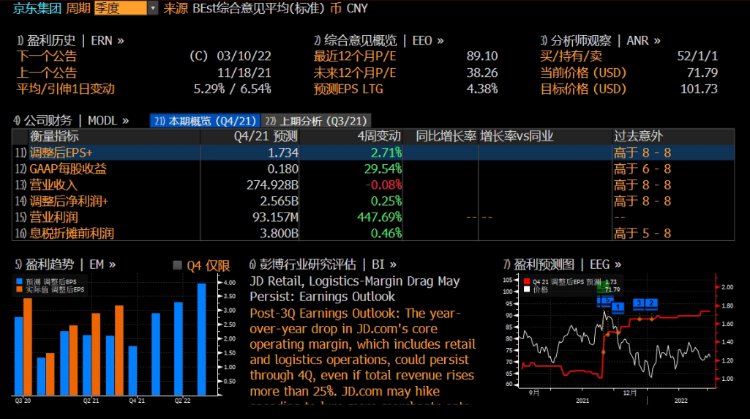Screen dimensions: 750x419
Task: Click the 买/持有/卖 label
Action: (571, 56)
